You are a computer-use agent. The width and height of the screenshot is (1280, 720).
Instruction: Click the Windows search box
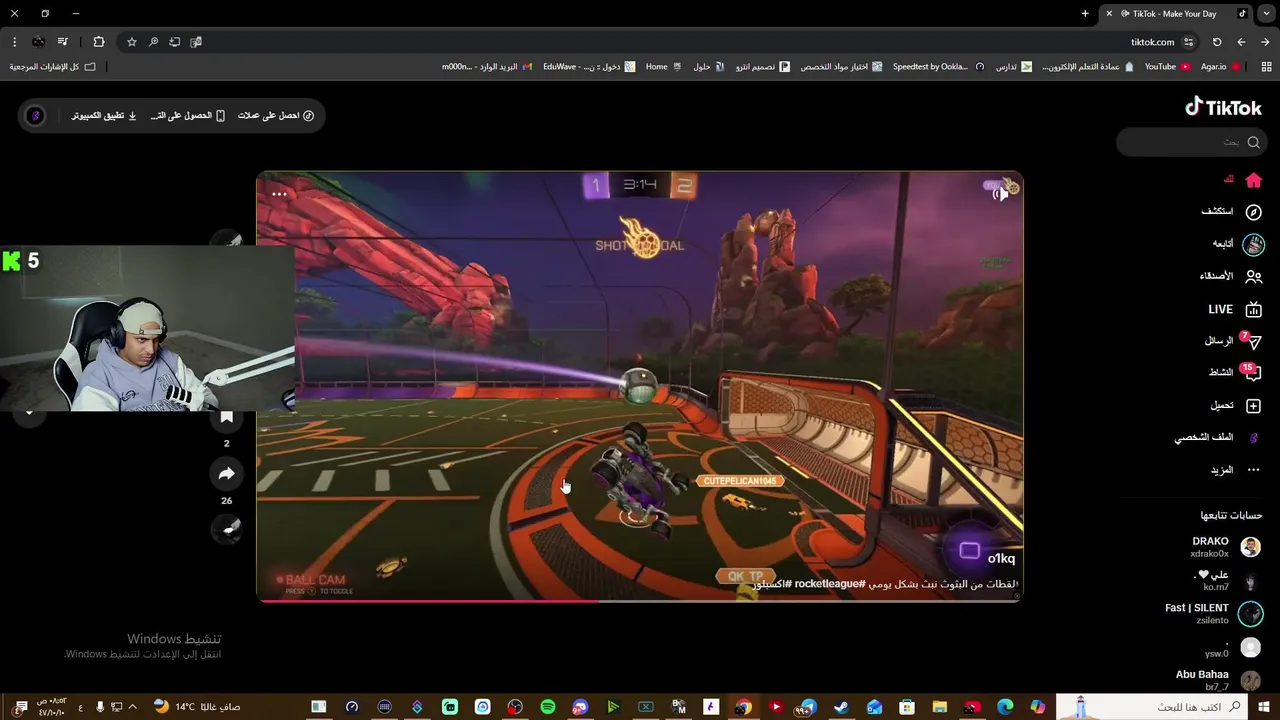point(1151,707)
